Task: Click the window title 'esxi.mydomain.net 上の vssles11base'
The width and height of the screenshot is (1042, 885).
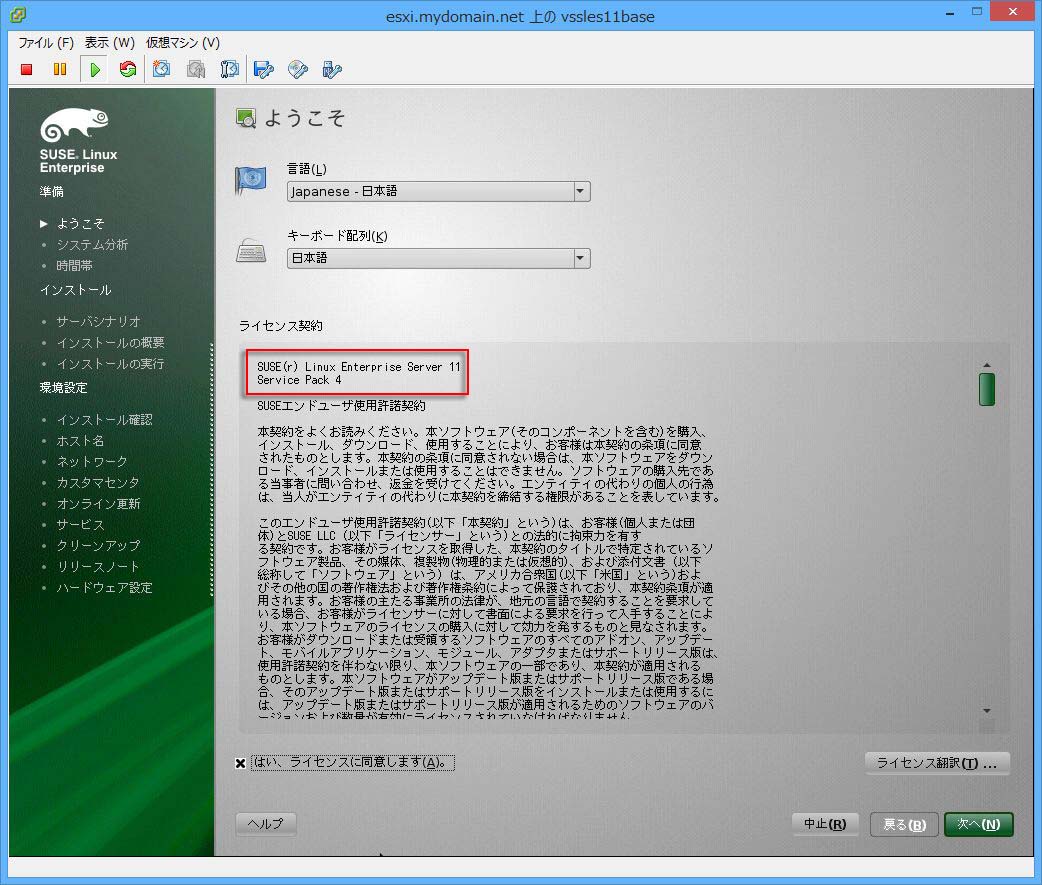Action: tap(520, 17)
